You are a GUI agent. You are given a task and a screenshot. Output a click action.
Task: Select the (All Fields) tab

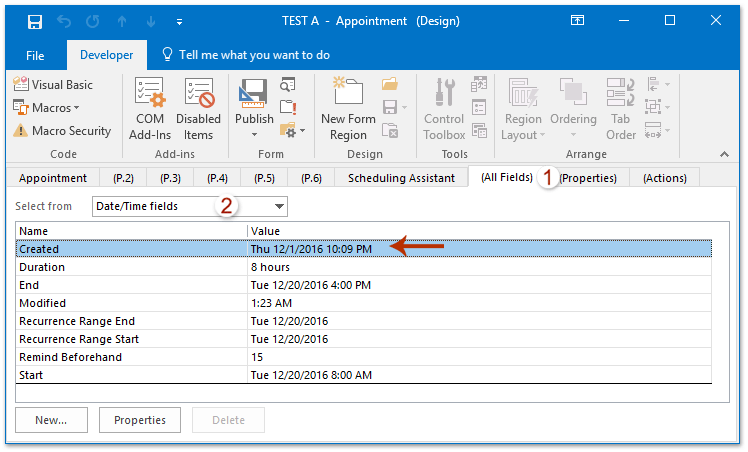507,177
